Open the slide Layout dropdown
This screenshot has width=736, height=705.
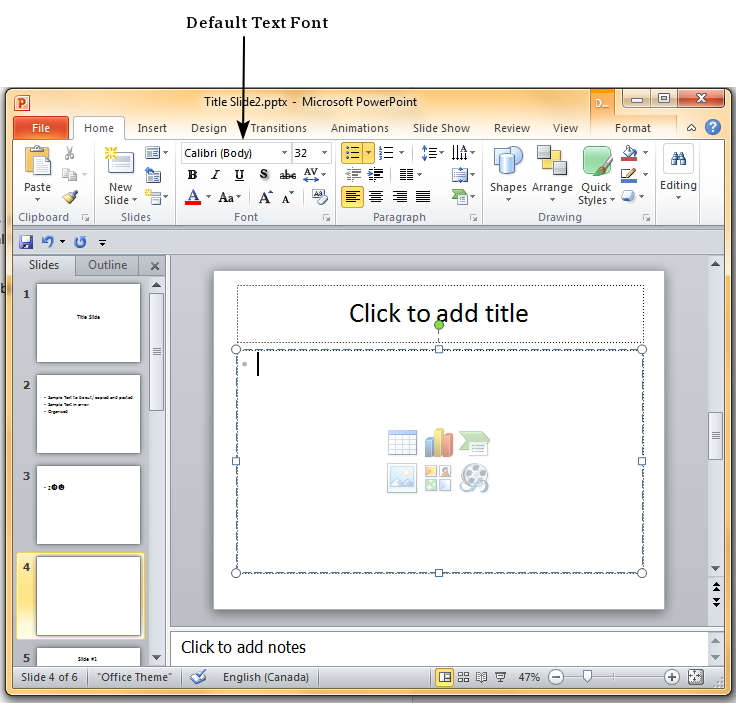[x=156, y=153]
